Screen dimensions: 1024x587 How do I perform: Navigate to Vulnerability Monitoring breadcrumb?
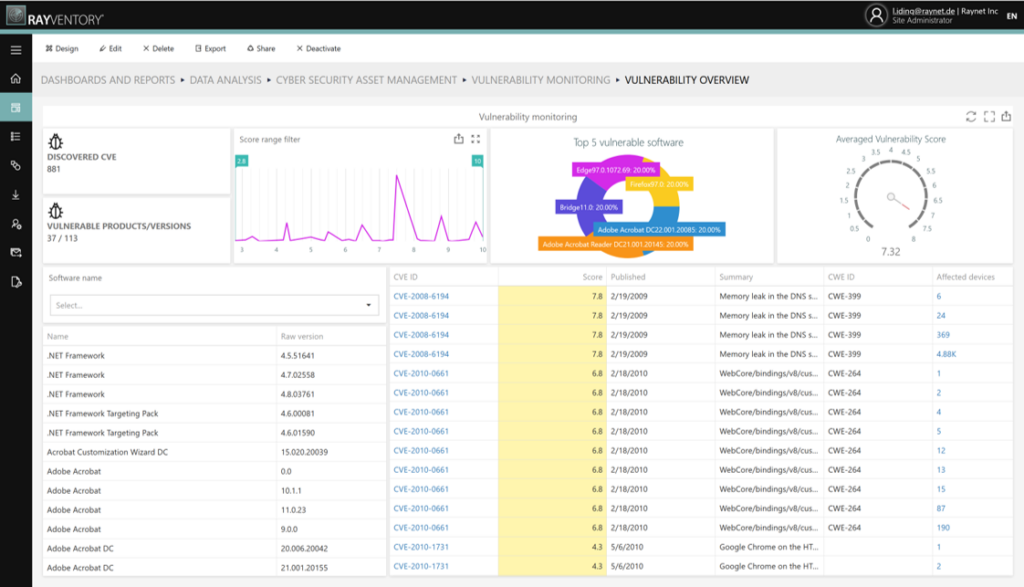(541, 80)
